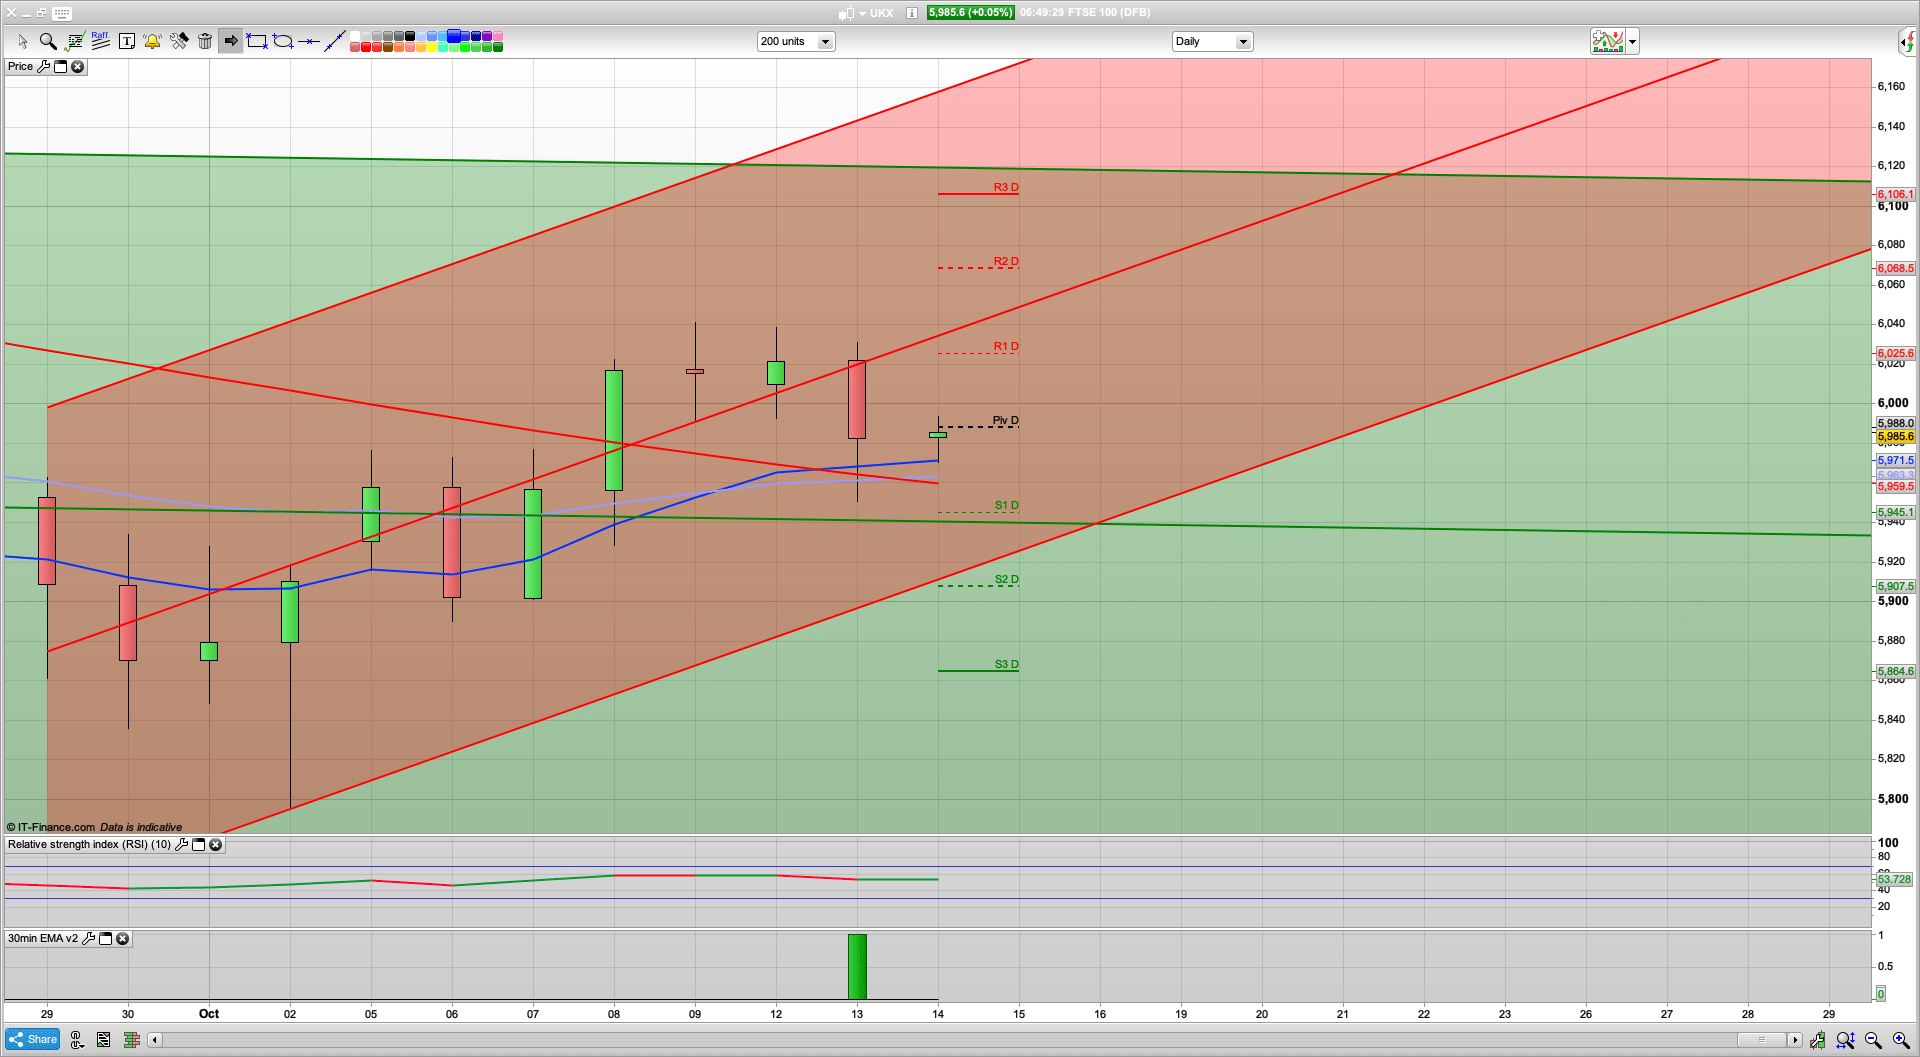Select the text annotation tool
Image resolution: width=1920 pixels, height=1057 pixels.
[127, 41]
